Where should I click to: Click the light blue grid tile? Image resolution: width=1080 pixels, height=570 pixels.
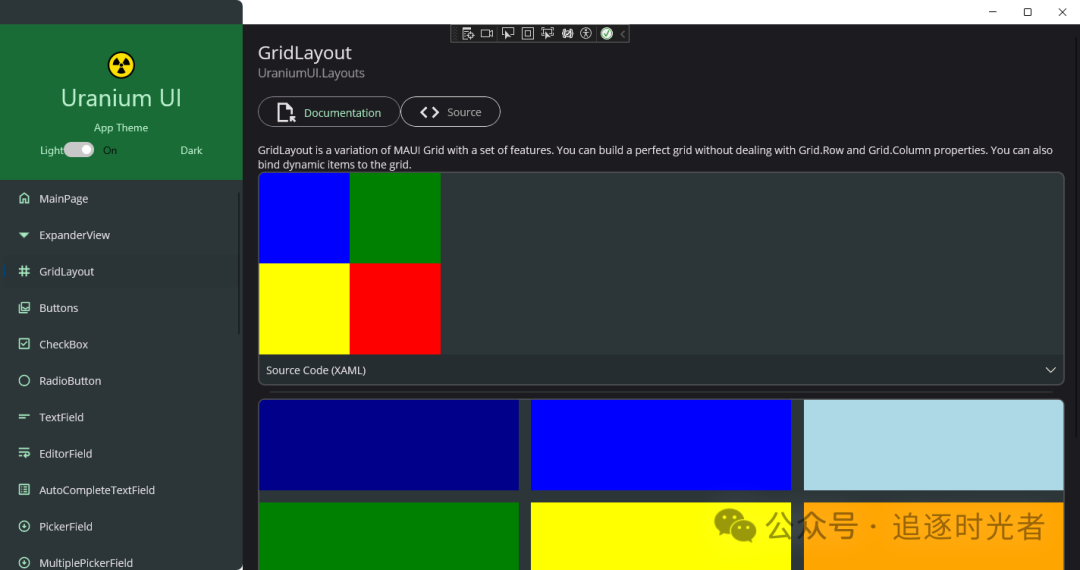click(x=934, y=445)
